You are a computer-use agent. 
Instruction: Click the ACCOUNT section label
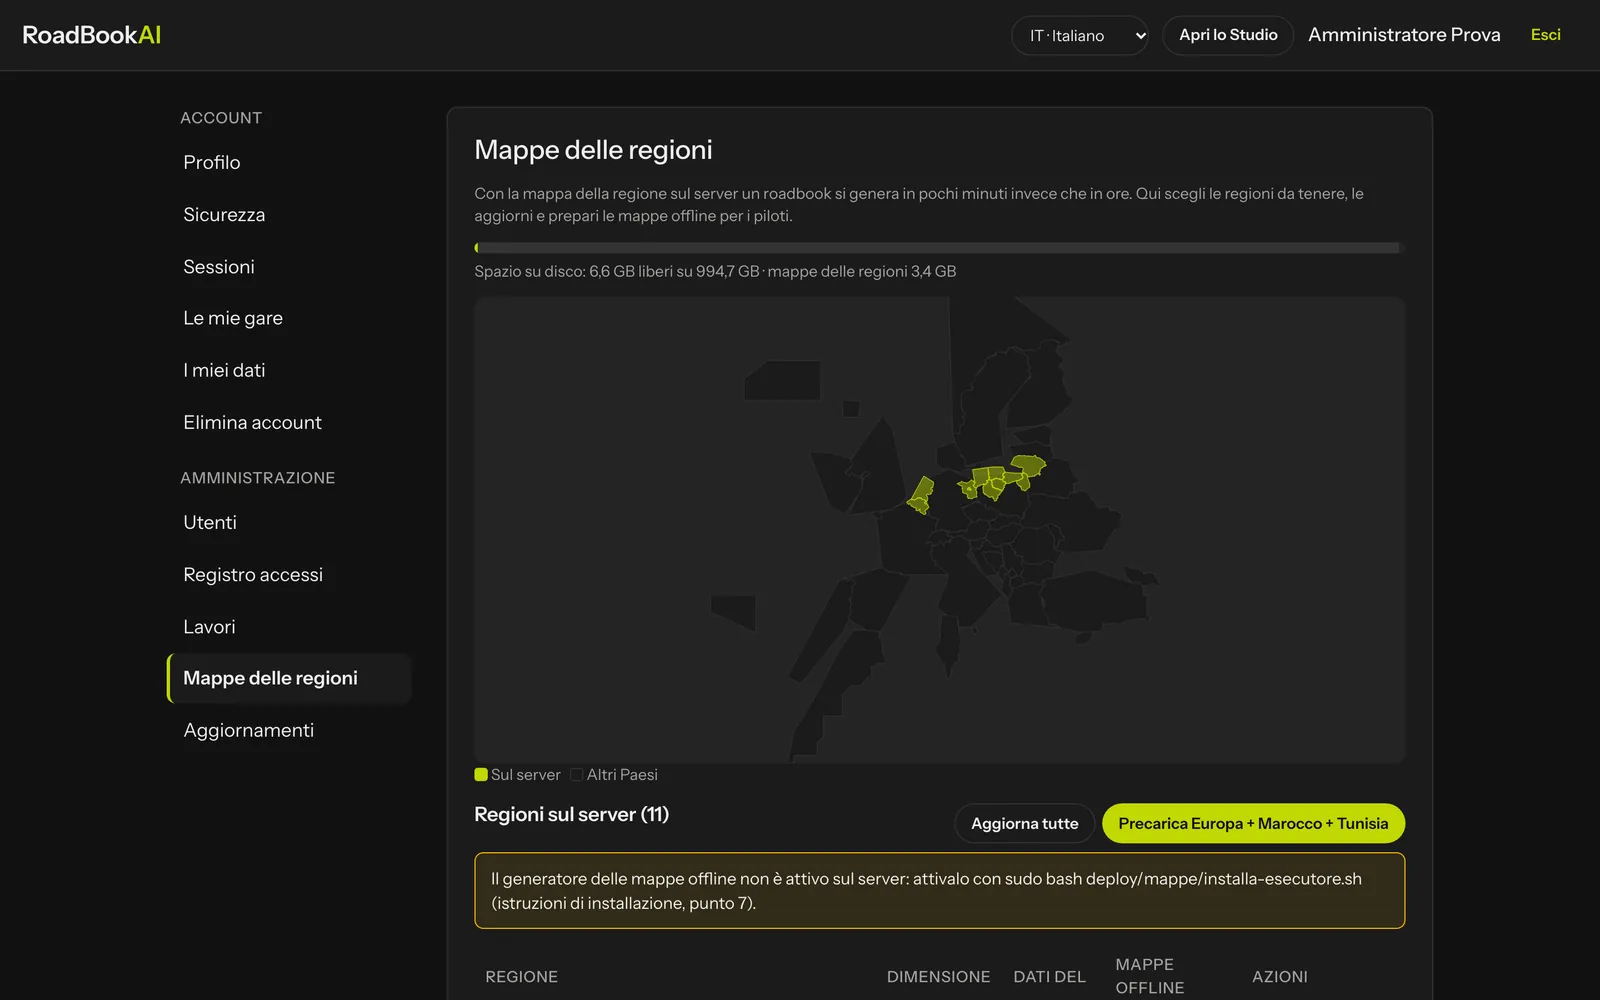pyautogui.click(x=221, y=118)
